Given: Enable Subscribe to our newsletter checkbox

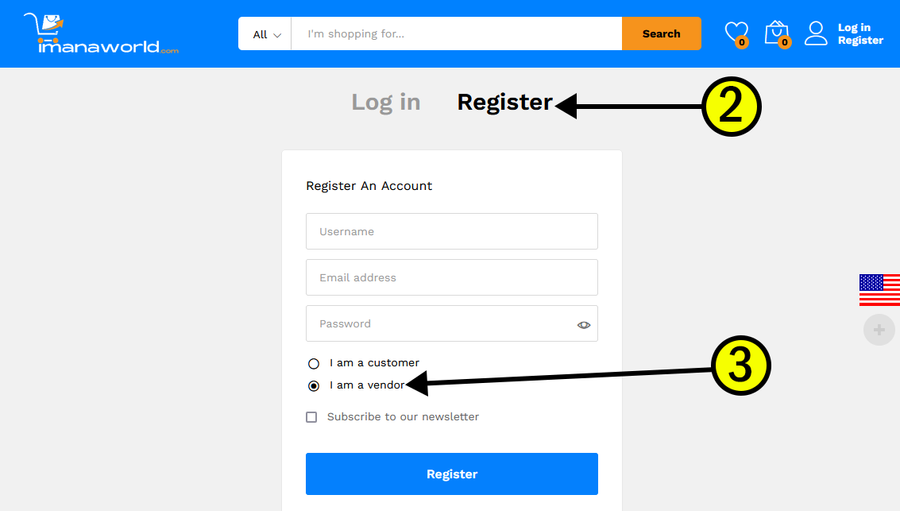Looking at the screenshot, I should pos(311,417).
